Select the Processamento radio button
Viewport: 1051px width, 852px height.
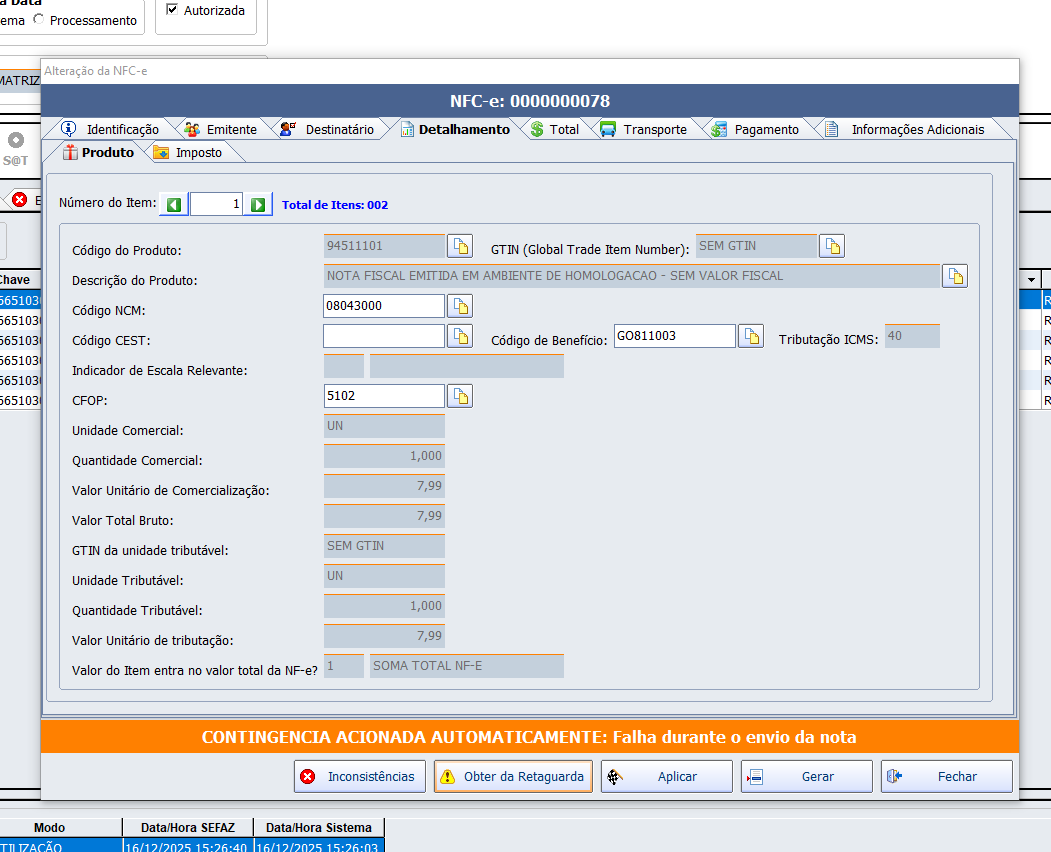click(x=39, y=20)
